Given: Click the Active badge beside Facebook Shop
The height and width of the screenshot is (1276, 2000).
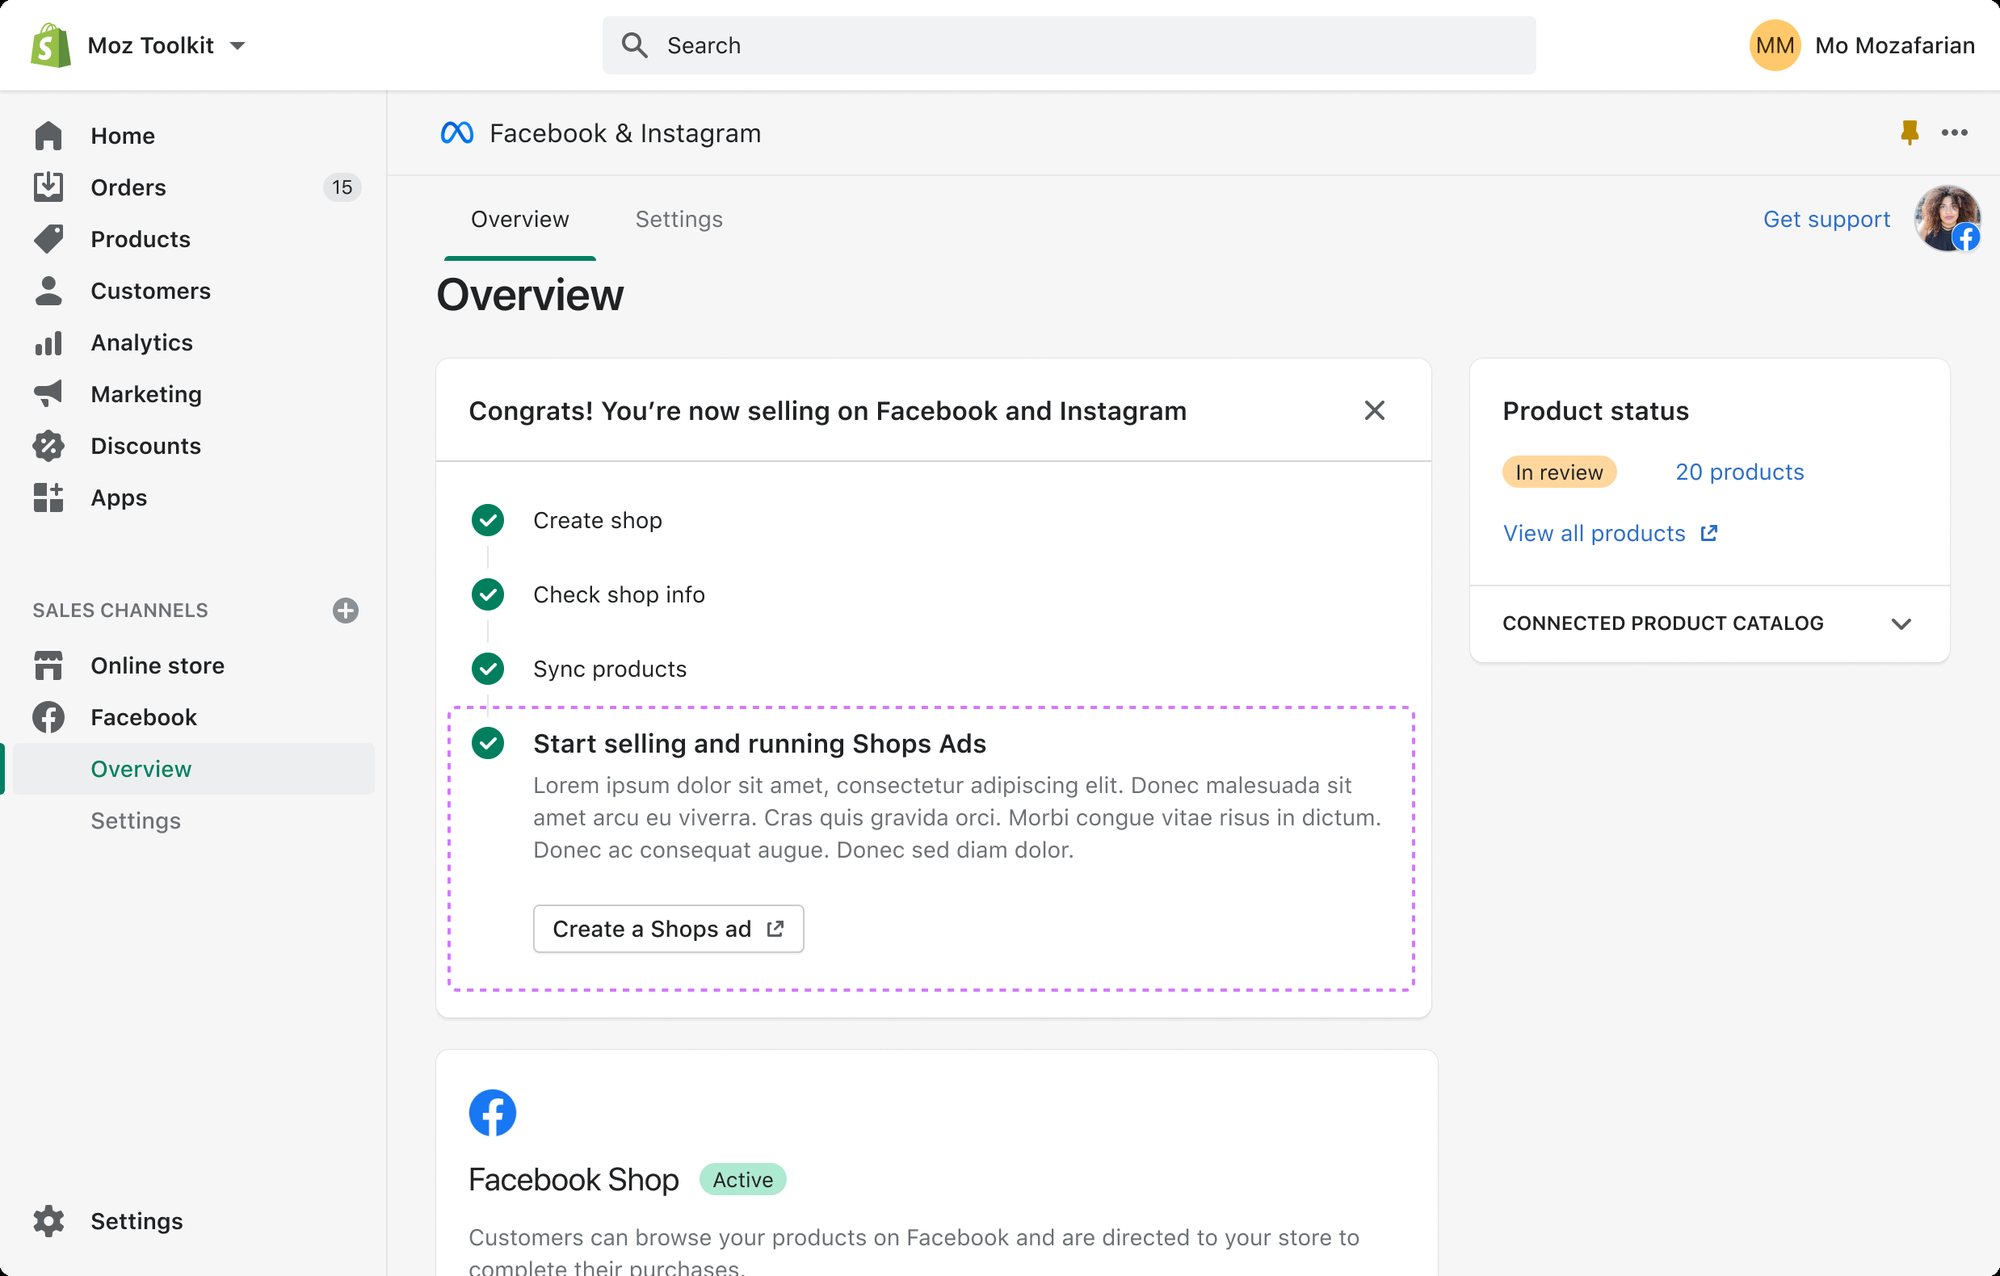Looking at the screenshot, I should pyautogui.click(x=742, y=1180).
